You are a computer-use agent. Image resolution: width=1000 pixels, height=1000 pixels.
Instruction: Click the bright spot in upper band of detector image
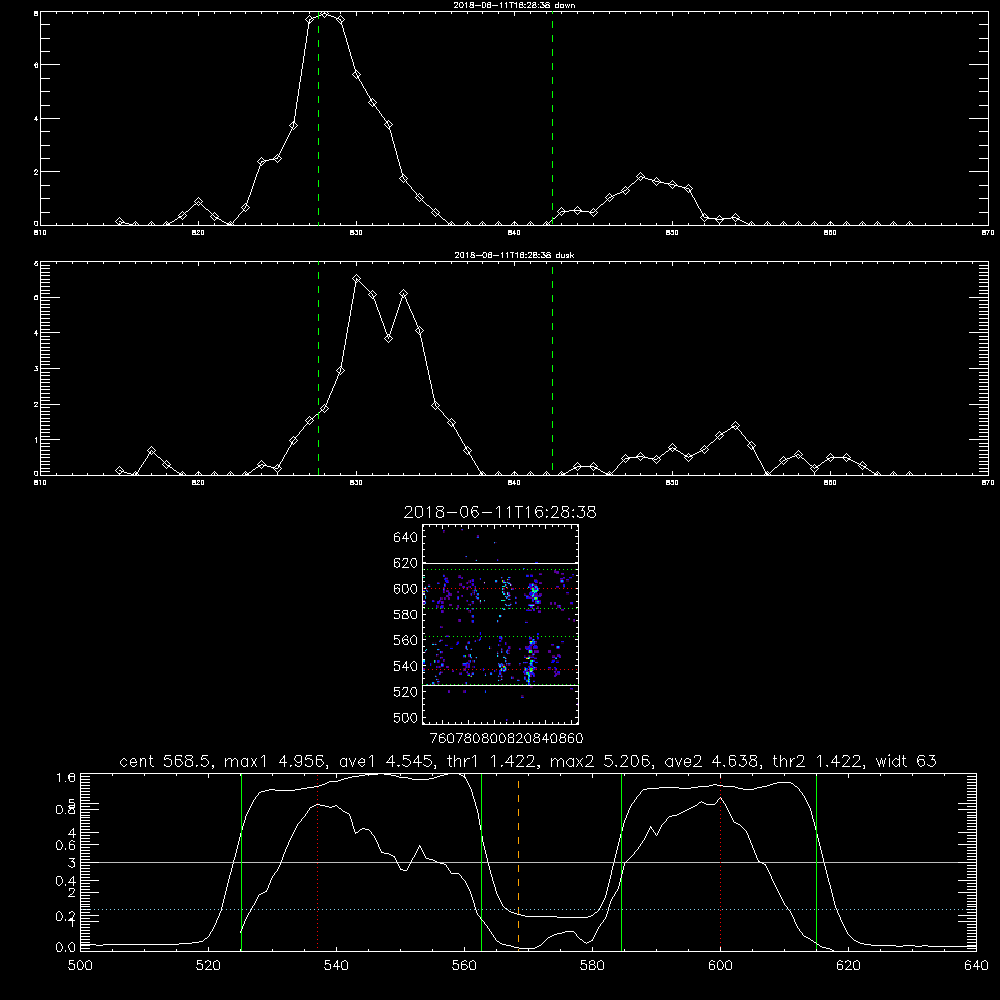(533, 593)
